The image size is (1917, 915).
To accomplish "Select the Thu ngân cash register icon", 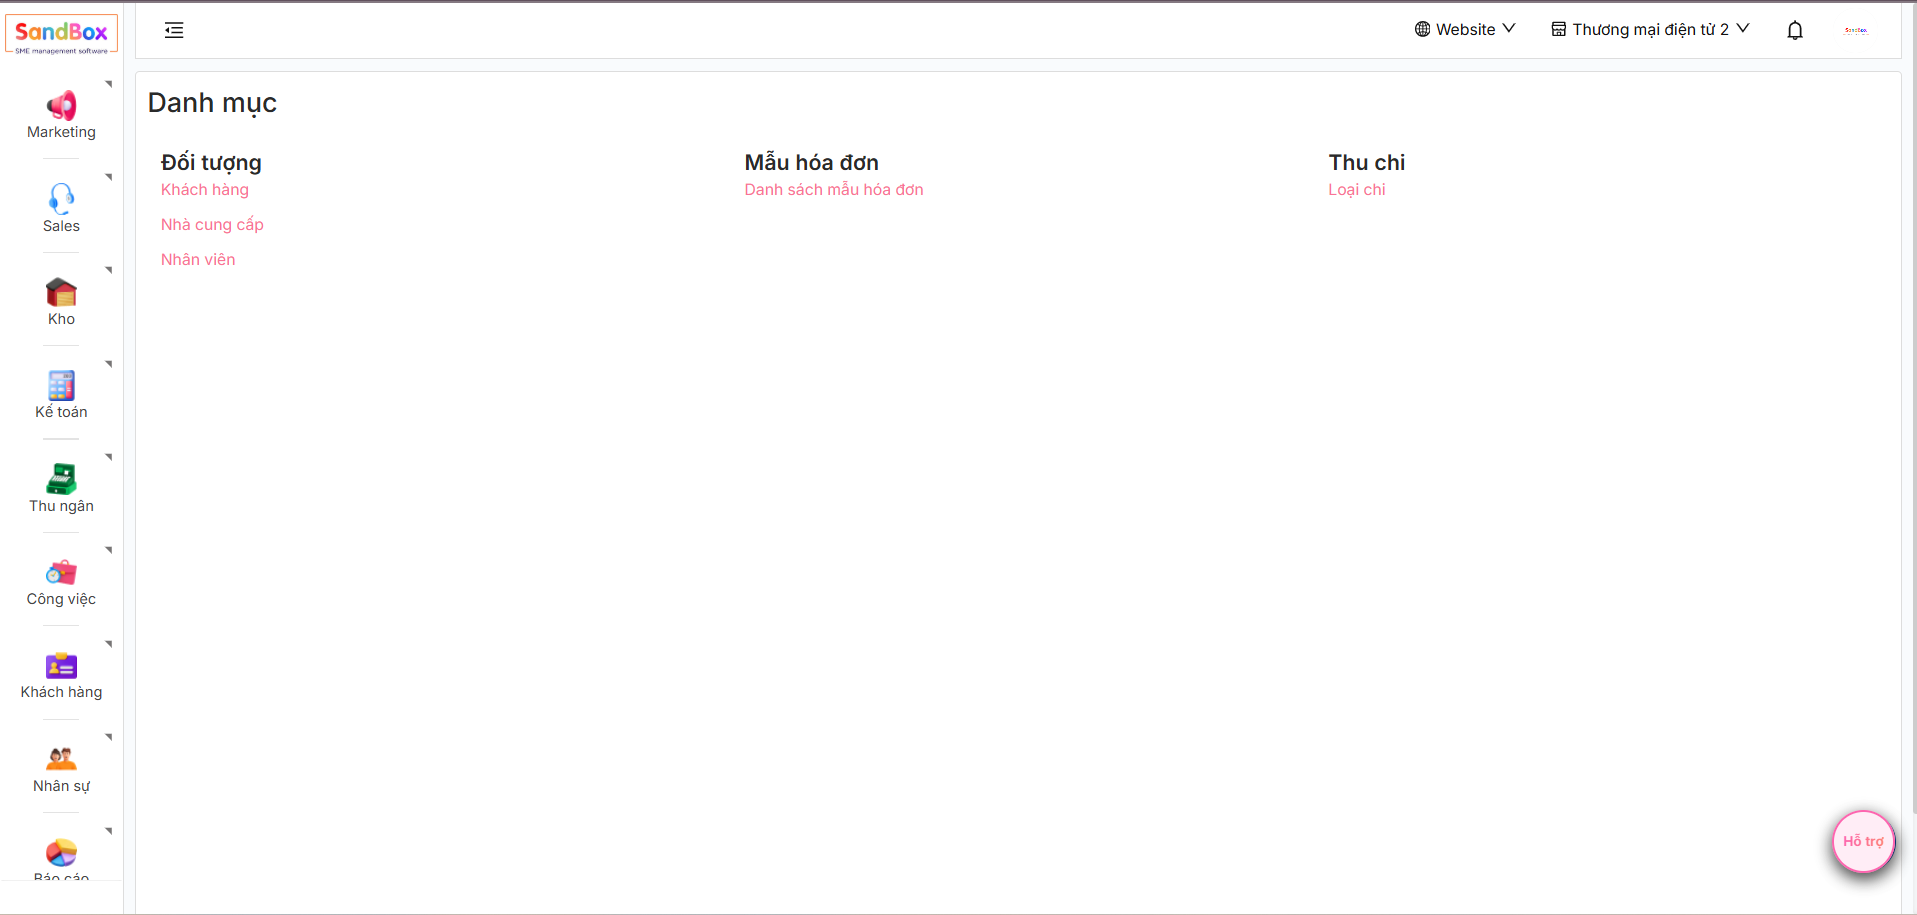I will coord(61,479).
